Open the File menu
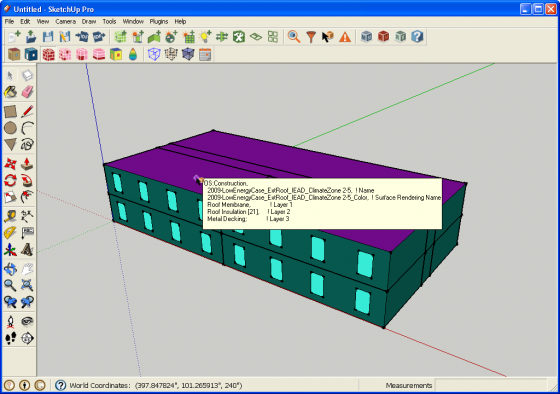560x394 pixels. pyautogui.click(x=9, y=21)
